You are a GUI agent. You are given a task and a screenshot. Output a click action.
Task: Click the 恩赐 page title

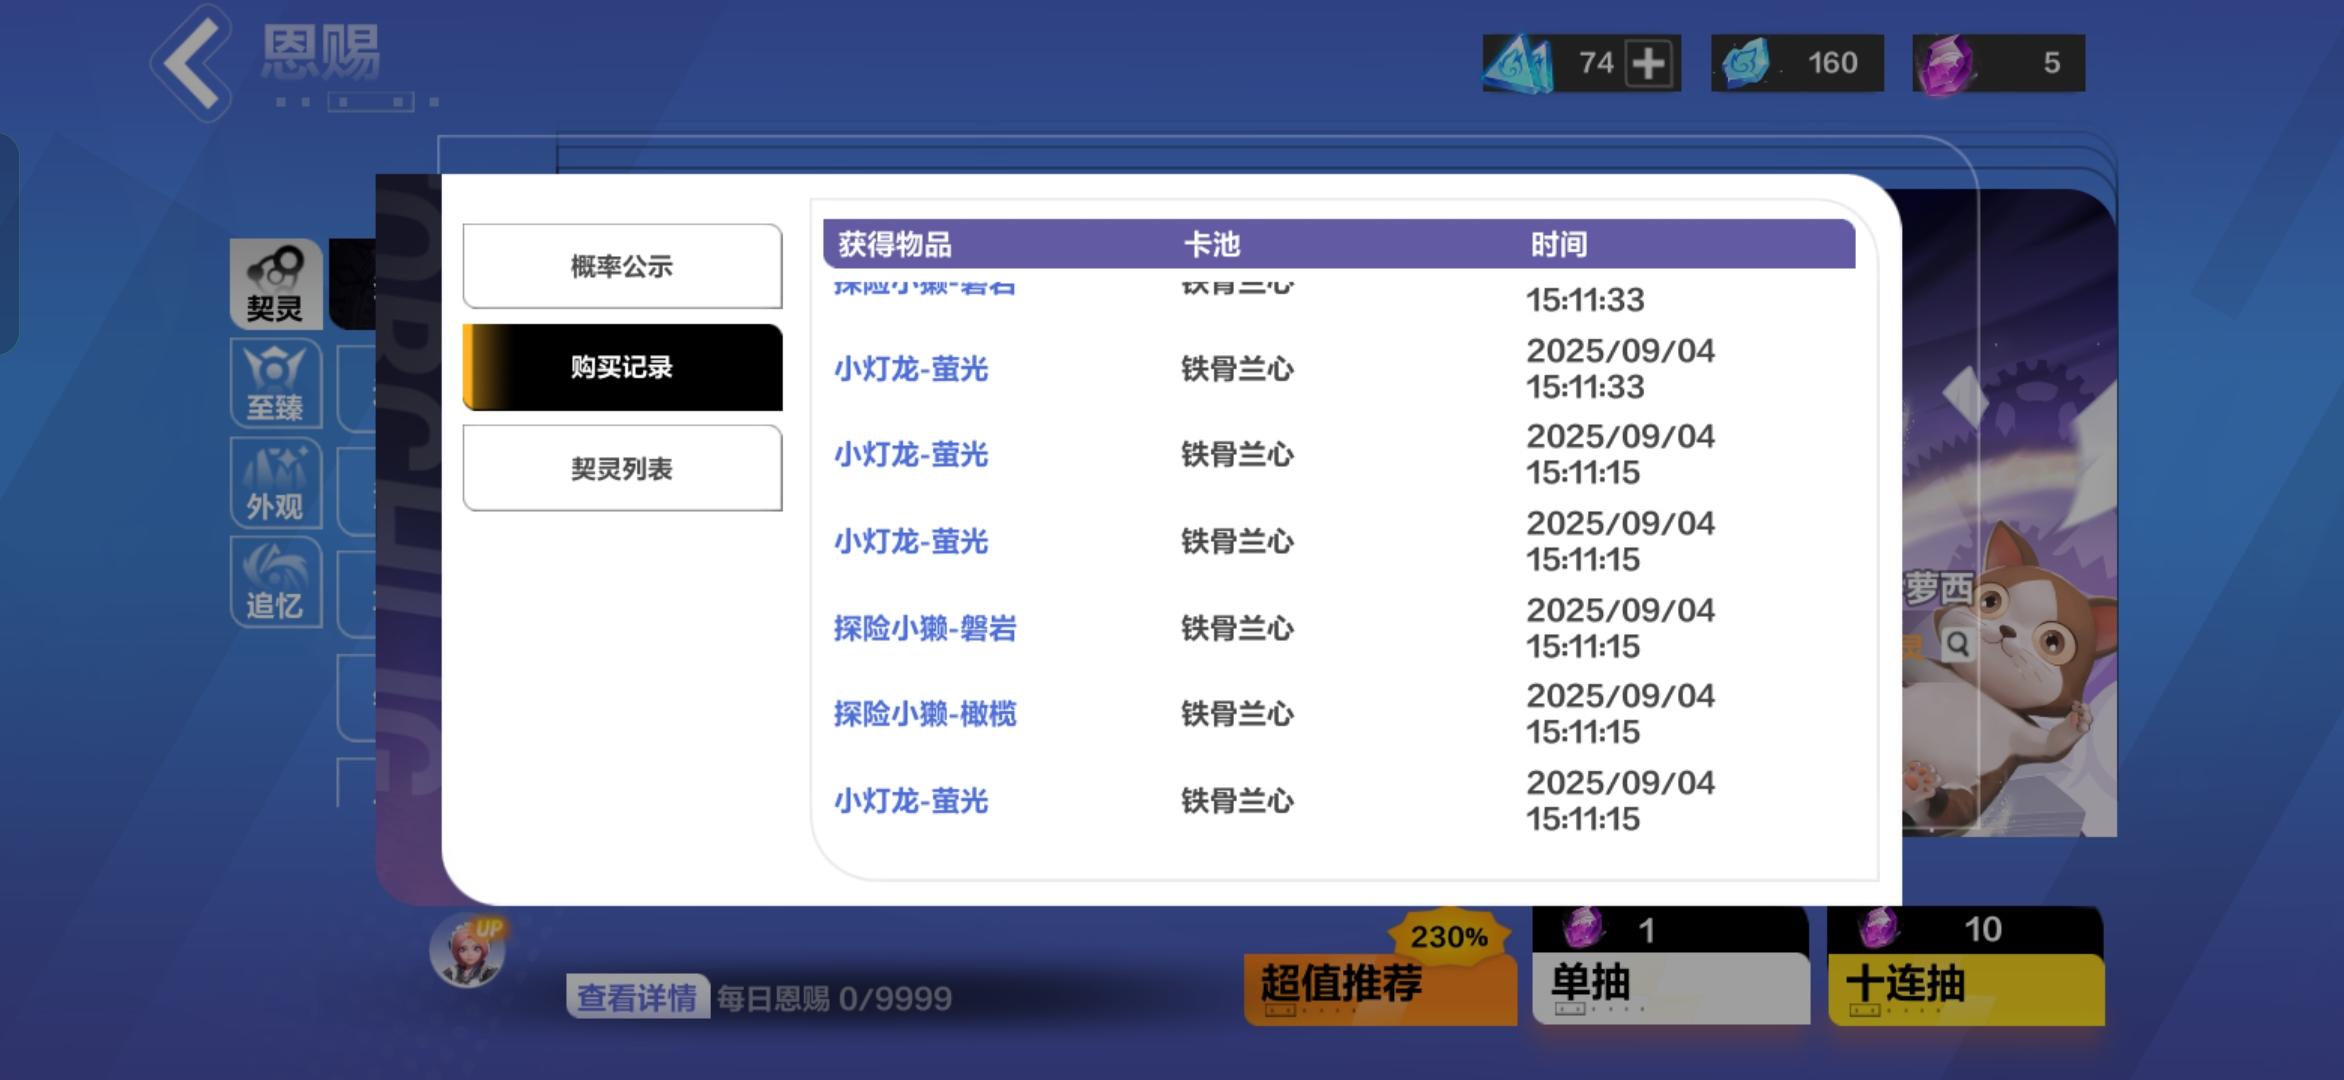(321, 52)
